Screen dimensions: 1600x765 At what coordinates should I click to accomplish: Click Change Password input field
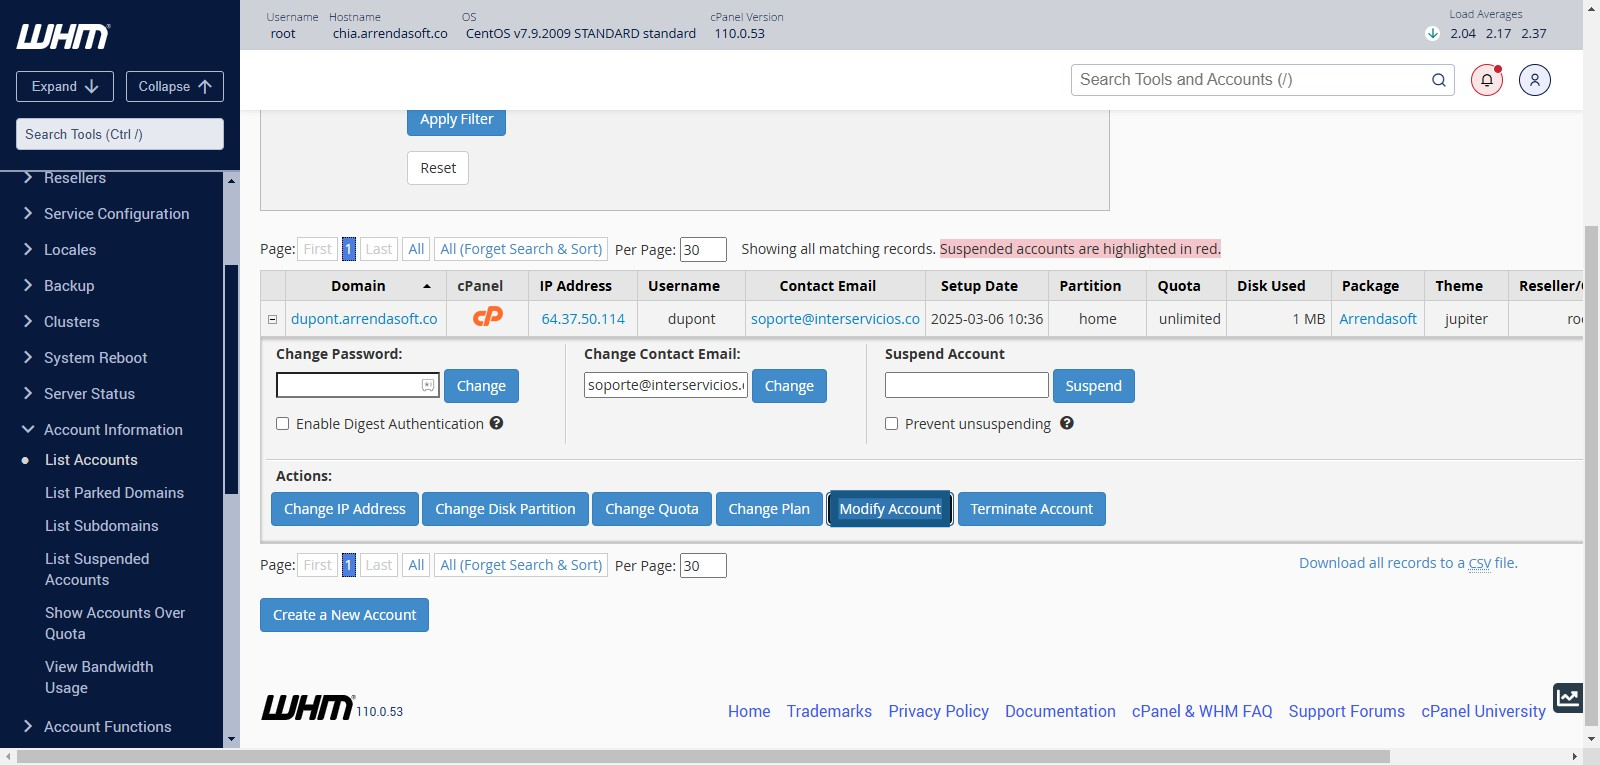(358, 385)
